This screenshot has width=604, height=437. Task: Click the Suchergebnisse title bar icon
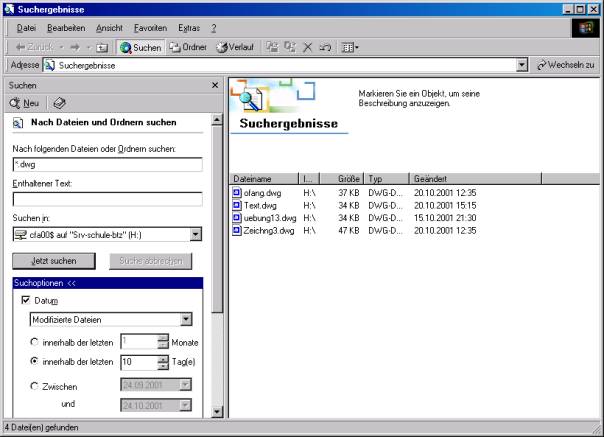[9, 9]
